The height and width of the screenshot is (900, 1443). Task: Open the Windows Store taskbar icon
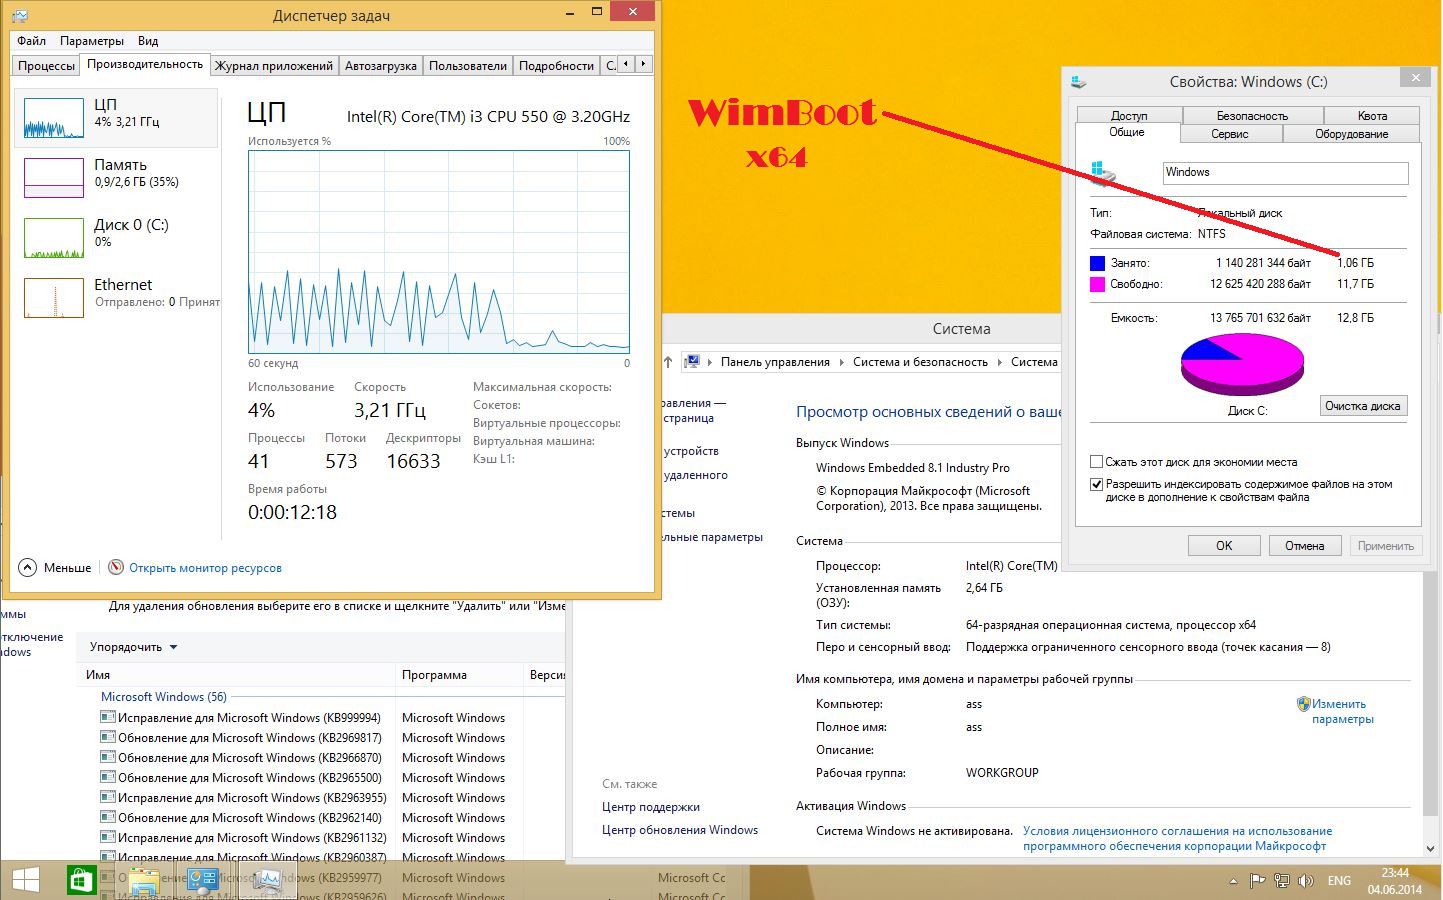(81, 880)
